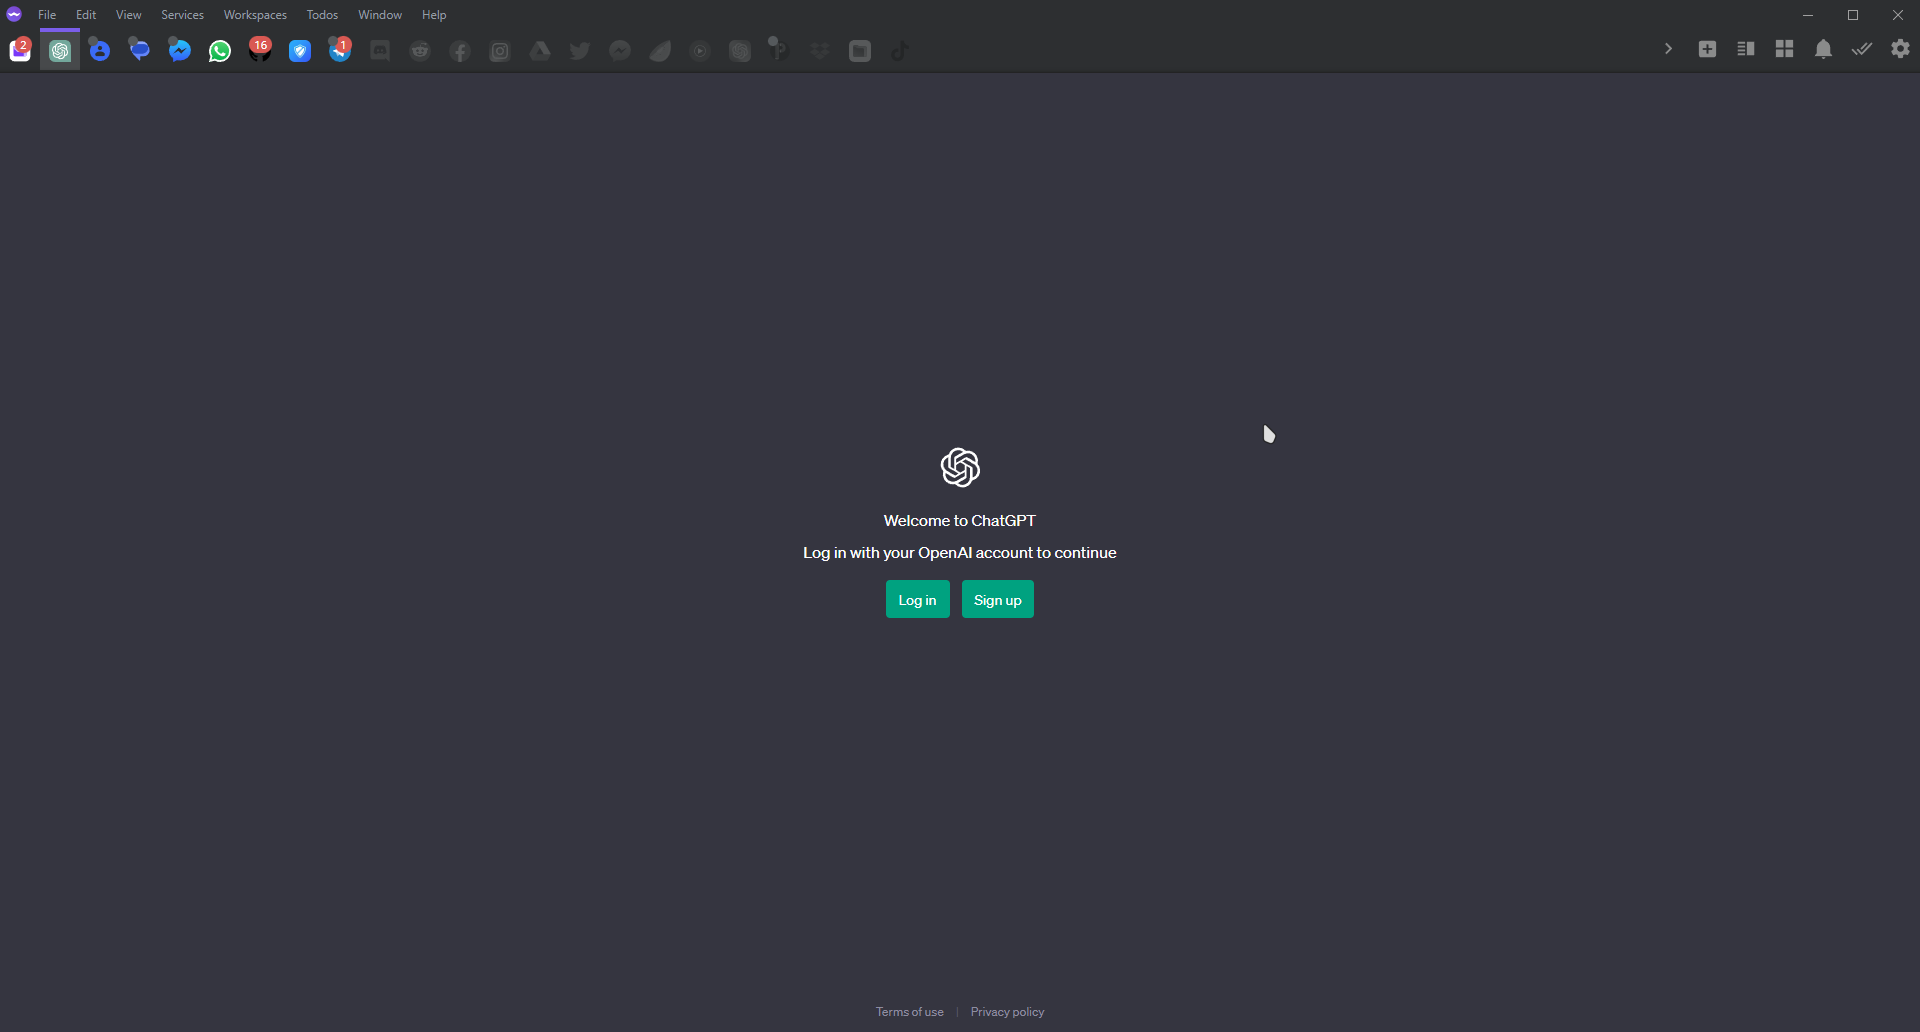The image size is (1920, 1032).
Task: Enable do-not-disturb mode with double-check icon
Action: pyautogui.click(x=1861, y=49)
